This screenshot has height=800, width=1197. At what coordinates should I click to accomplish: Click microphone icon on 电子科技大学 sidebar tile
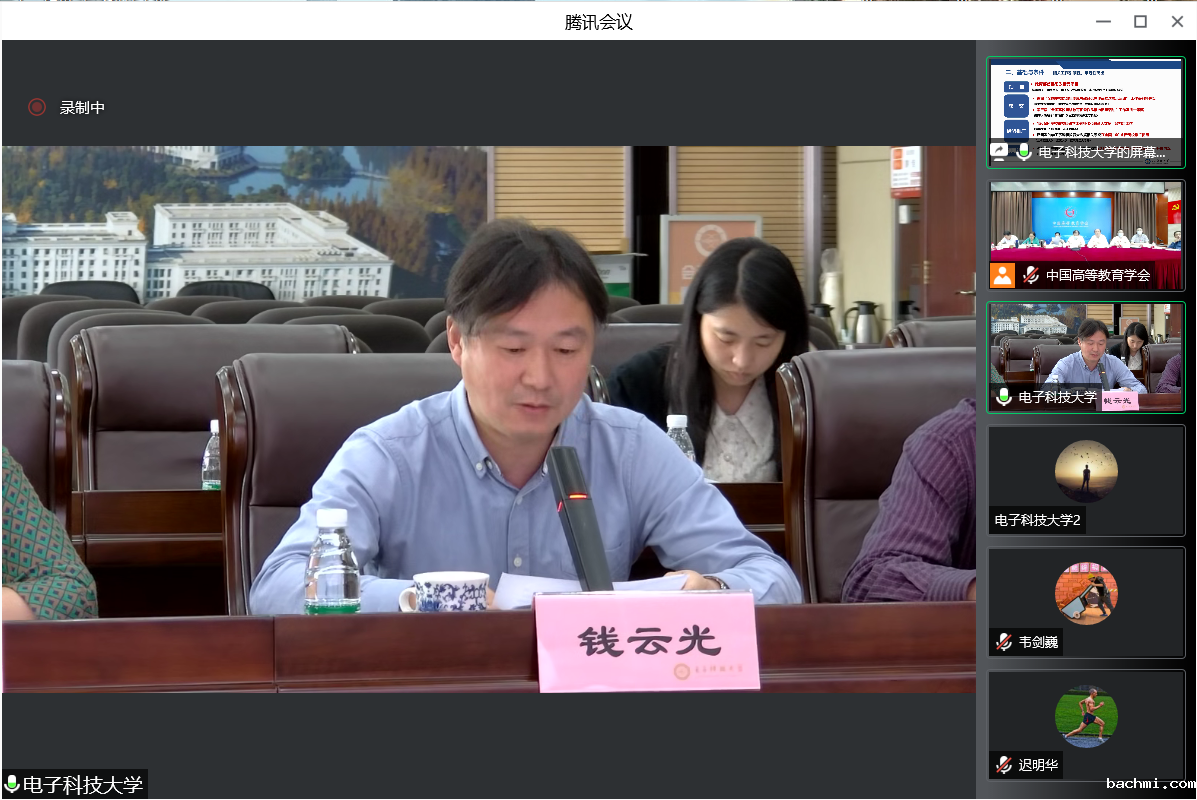tap(1004, 397)
